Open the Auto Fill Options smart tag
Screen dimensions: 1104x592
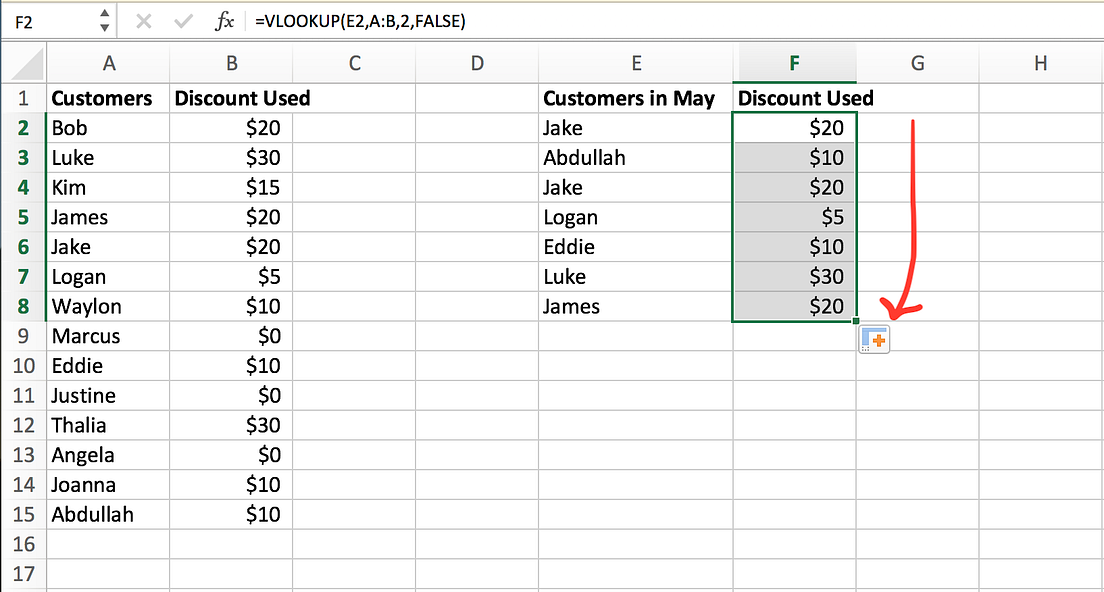tap(873, 338)
